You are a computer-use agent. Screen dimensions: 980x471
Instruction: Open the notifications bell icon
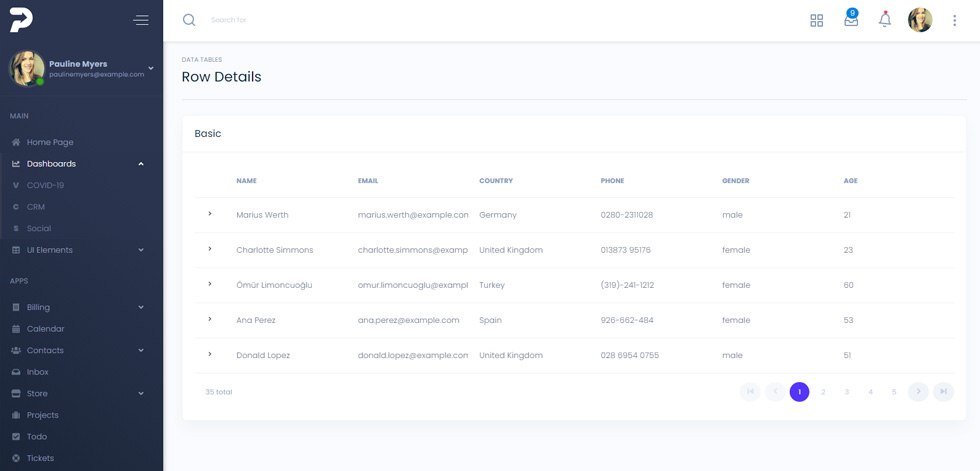point(885,19)
